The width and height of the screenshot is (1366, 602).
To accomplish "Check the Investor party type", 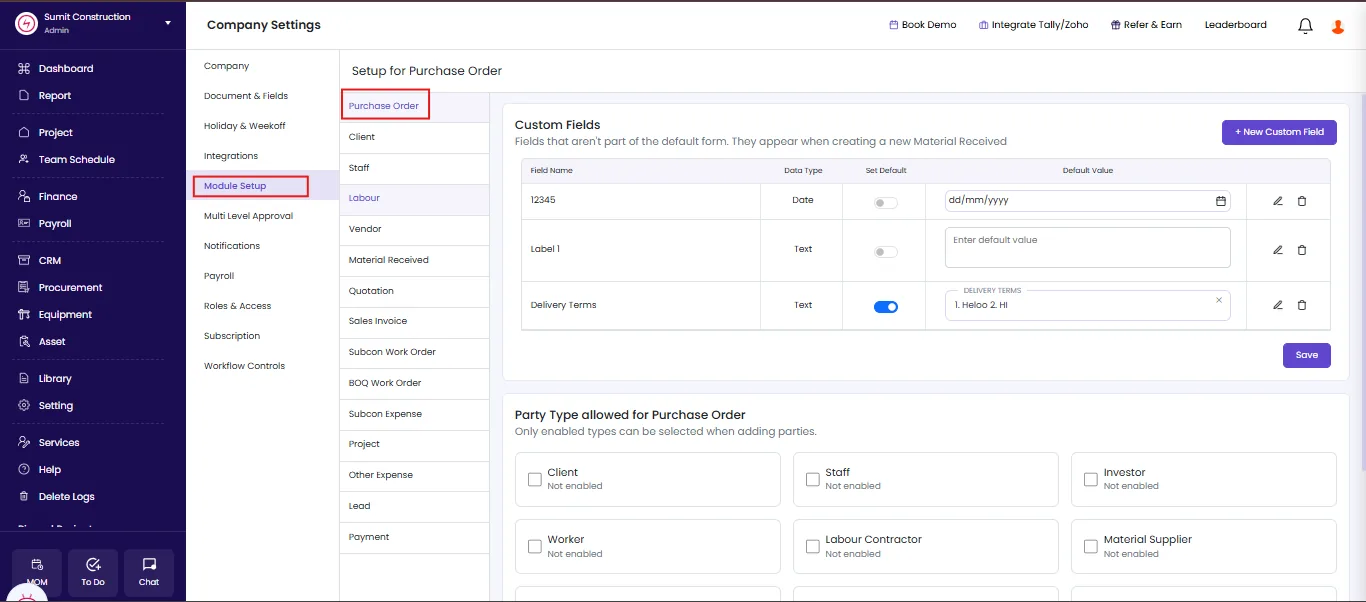I will click(x=1090, y=479).
